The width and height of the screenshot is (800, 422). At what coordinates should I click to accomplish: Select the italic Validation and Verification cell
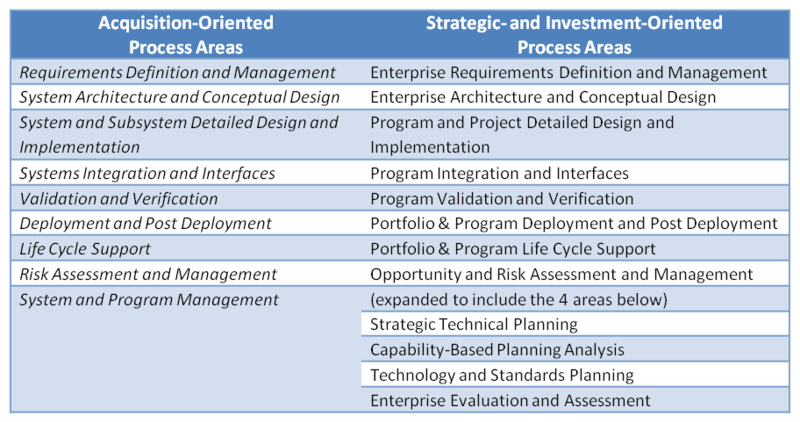186,198
